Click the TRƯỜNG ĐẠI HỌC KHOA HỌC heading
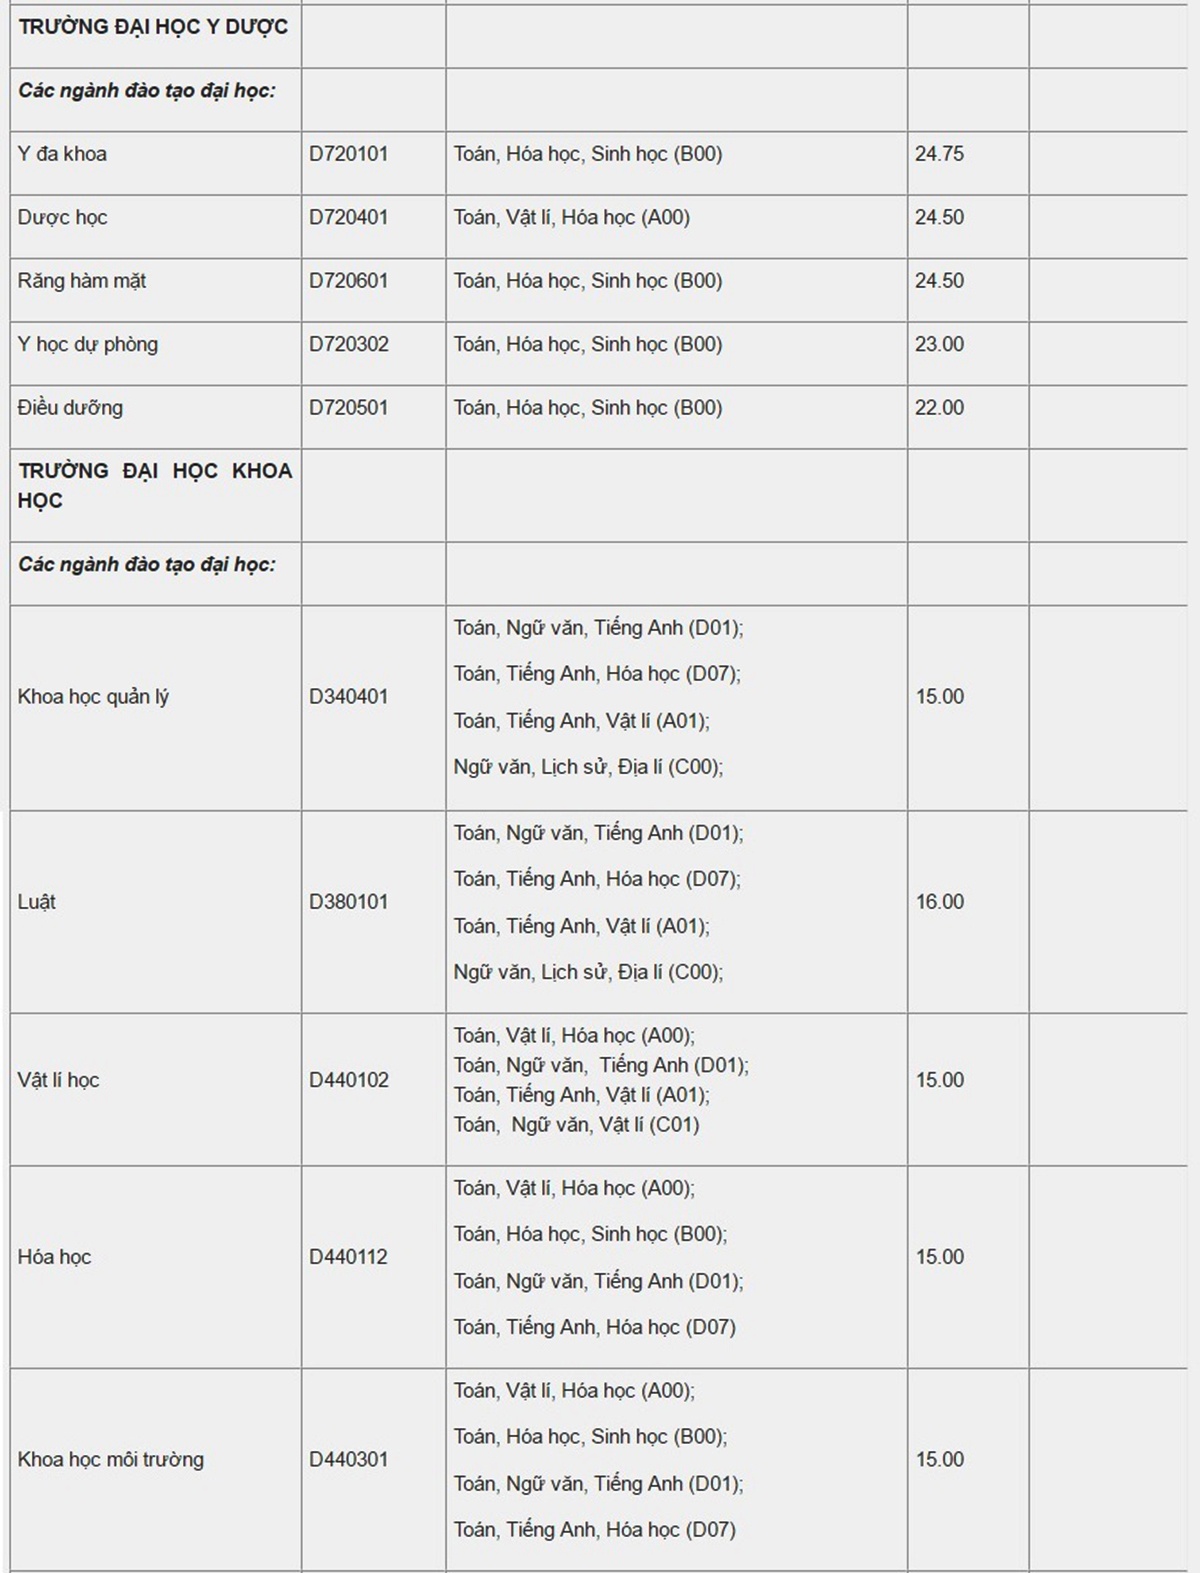 pos(154,485)
